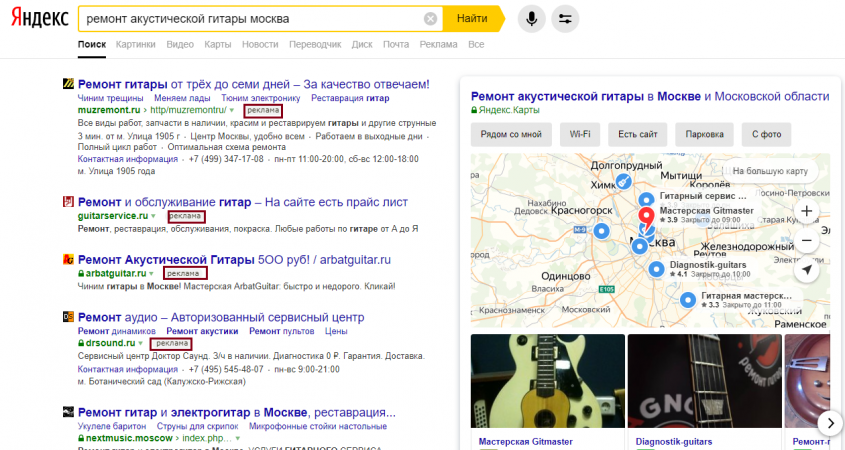
Task: Open dropdown arrow beside drsound.ru
Action: 141,344
